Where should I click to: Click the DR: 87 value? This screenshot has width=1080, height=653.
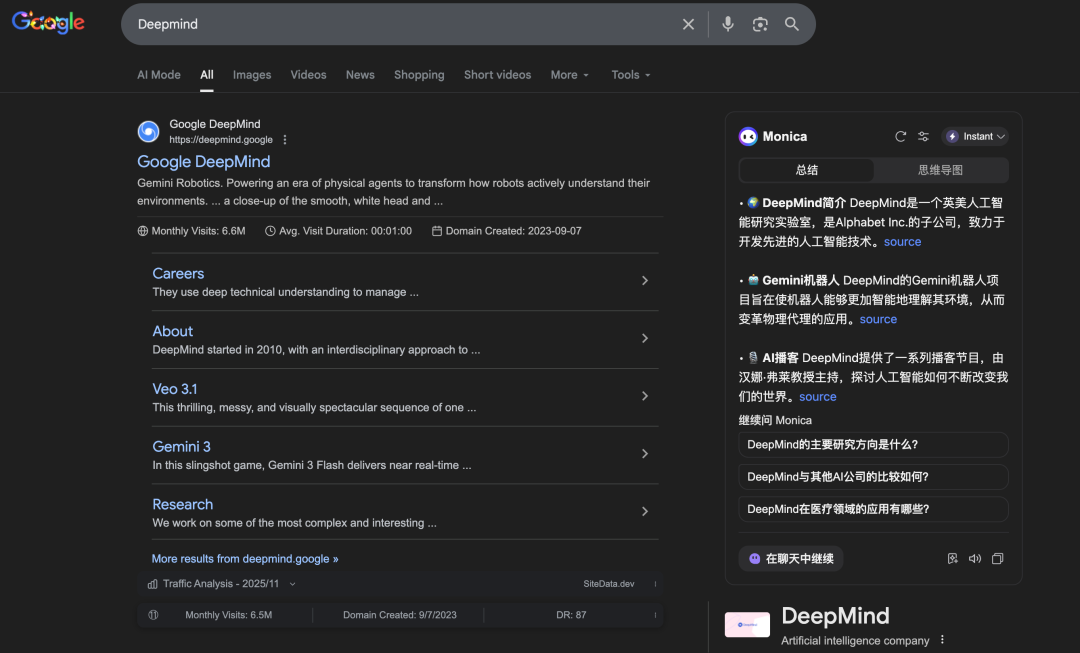571,615
